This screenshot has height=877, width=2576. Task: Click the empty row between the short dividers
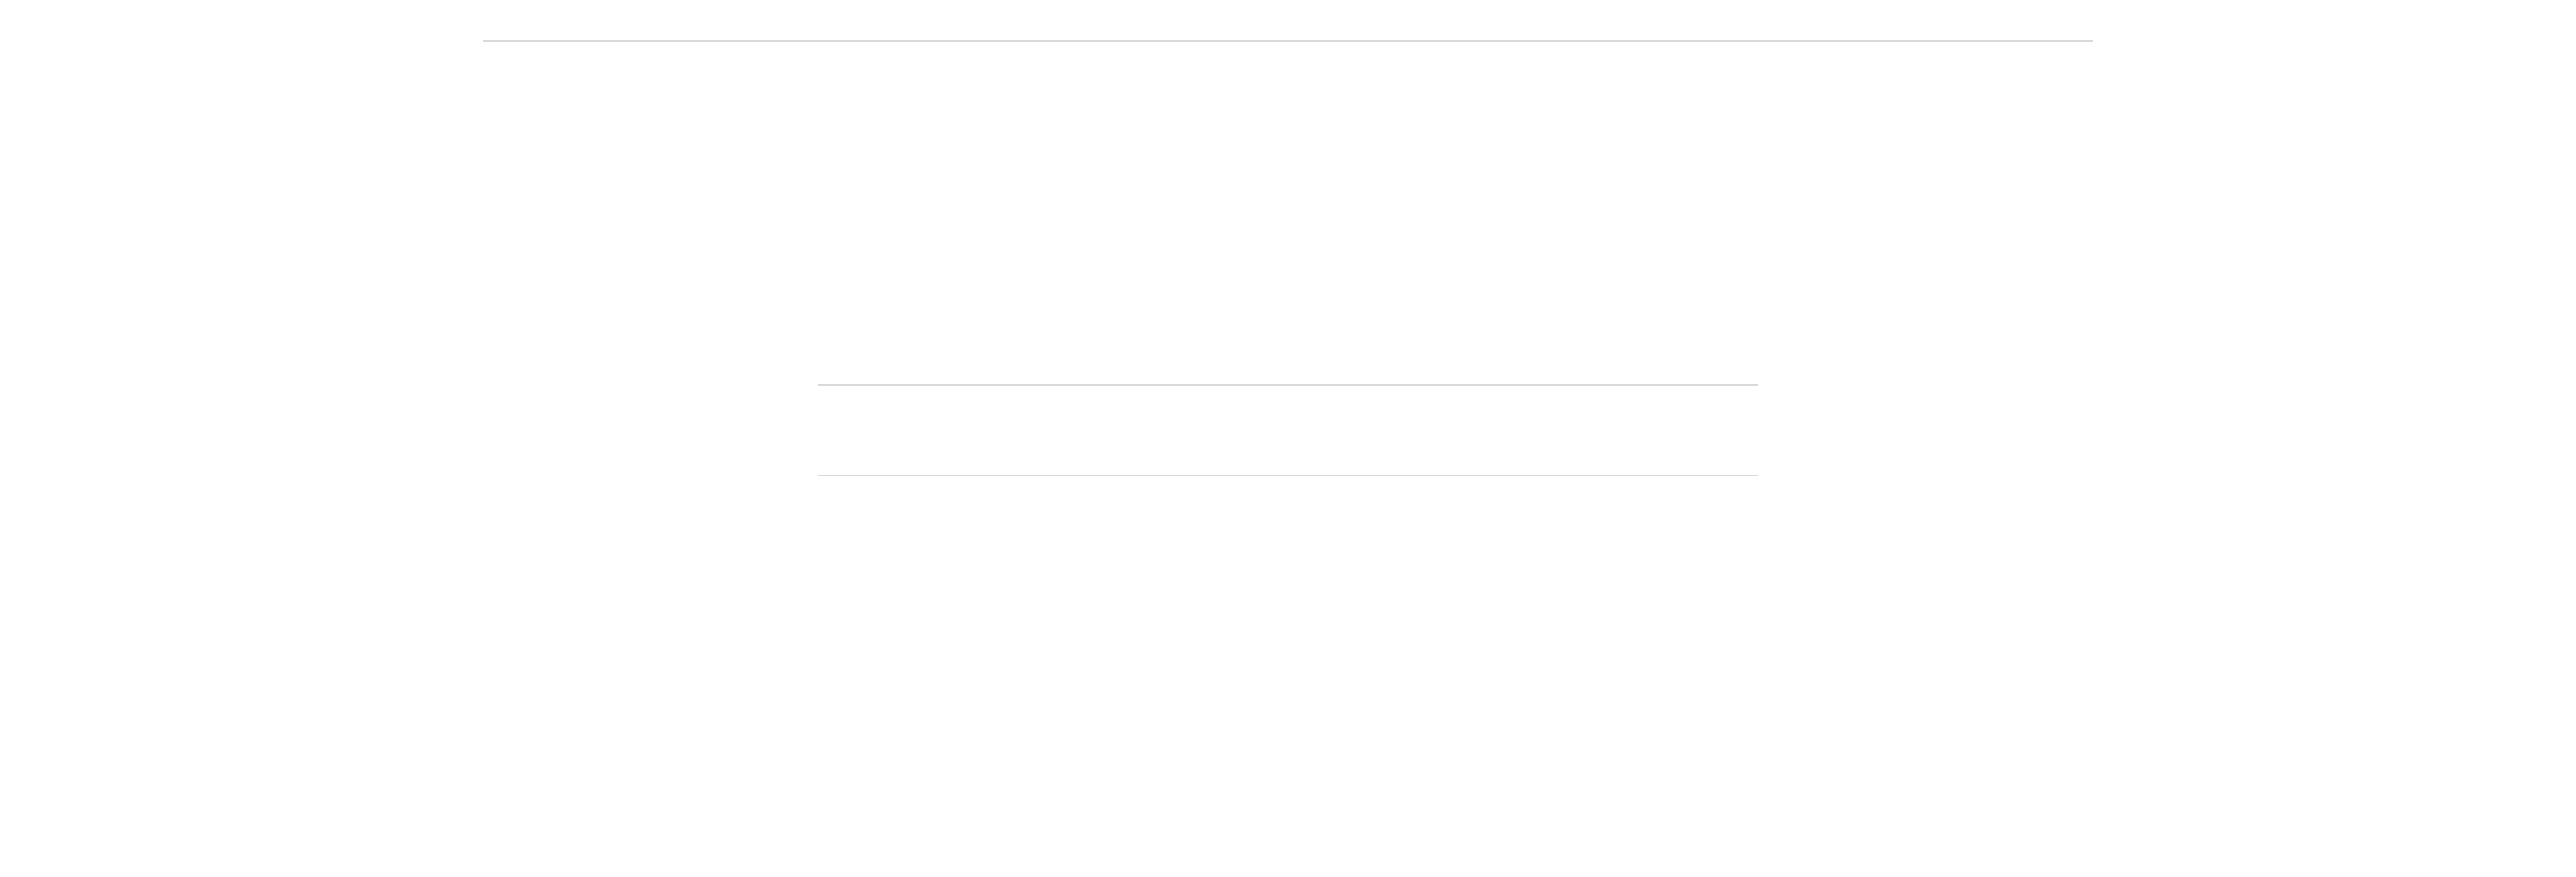(1287, 430)
